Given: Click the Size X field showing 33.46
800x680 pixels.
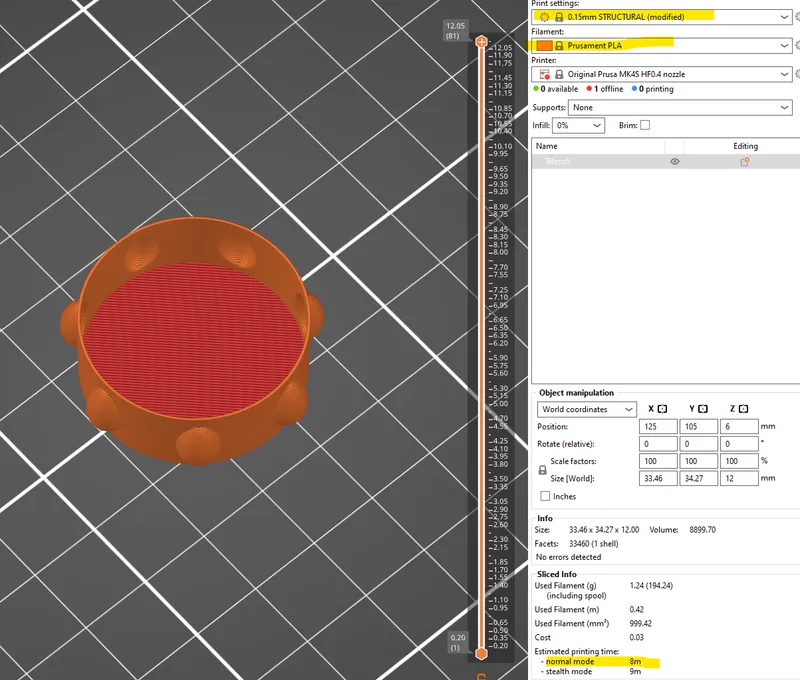Looking at the screenshot, I should [x=658, y=478].
